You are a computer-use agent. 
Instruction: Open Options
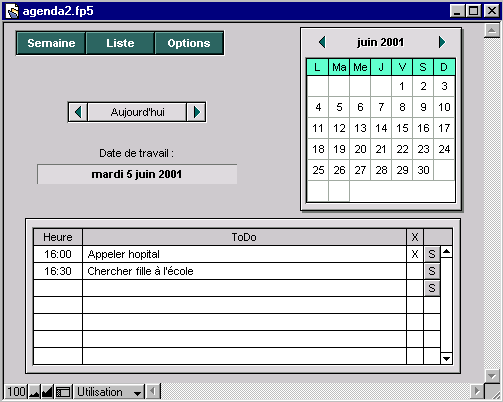pos(189,43)
